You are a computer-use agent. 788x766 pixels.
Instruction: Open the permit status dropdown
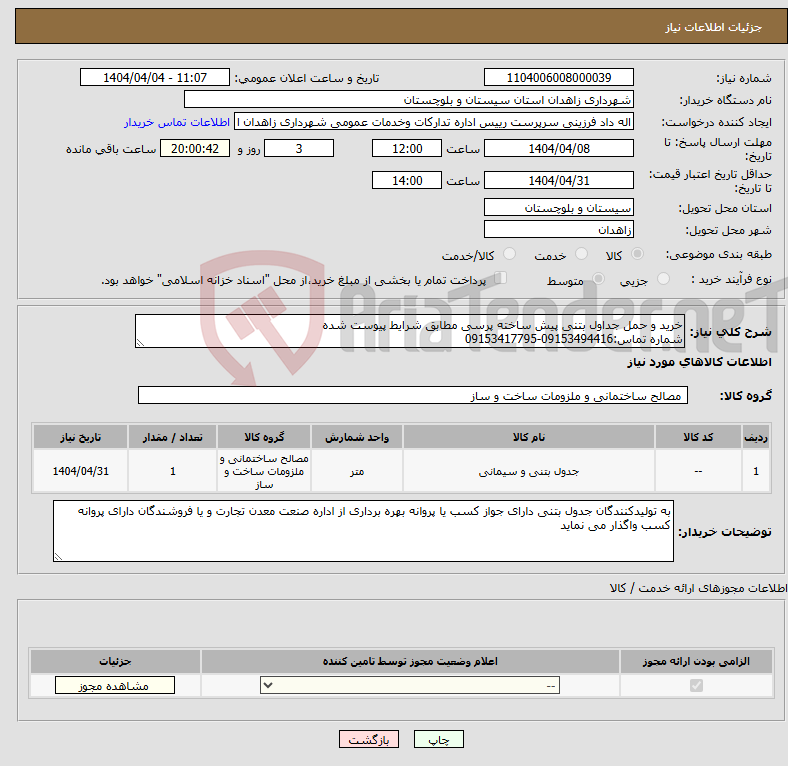(410, 686)
